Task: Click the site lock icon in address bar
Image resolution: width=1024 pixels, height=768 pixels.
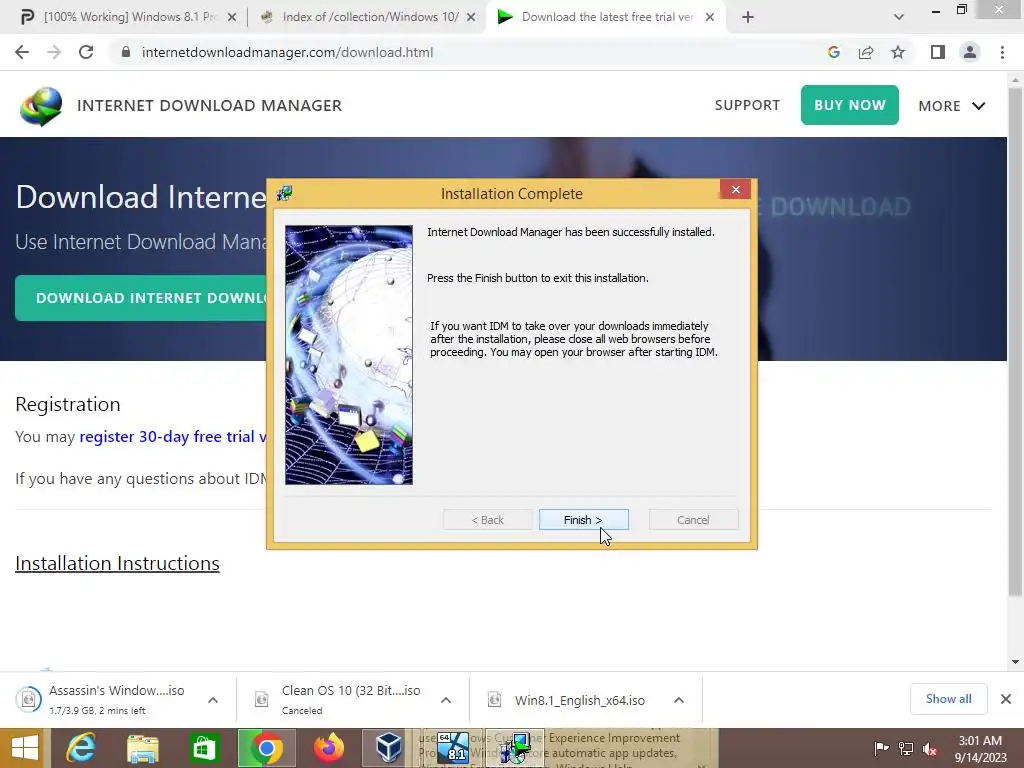Action: click(126, 52)
